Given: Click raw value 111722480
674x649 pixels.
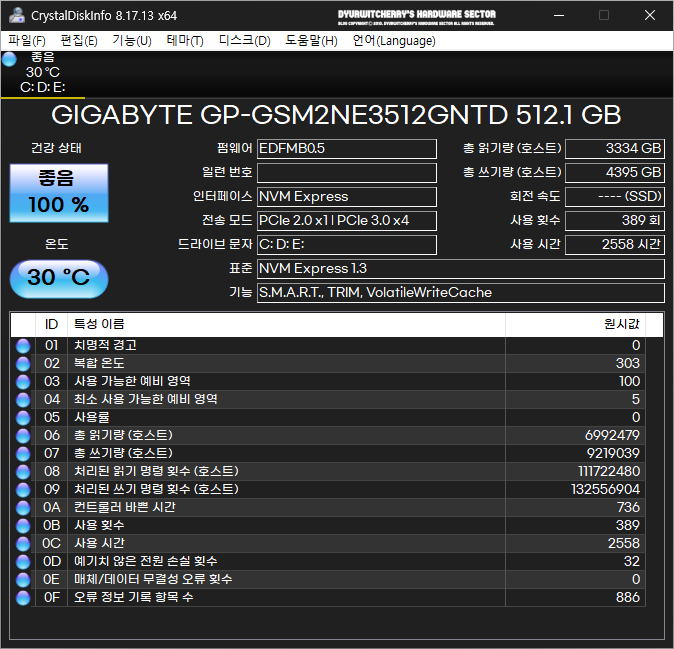Looking at the screenshot, I should pos(609,471).
